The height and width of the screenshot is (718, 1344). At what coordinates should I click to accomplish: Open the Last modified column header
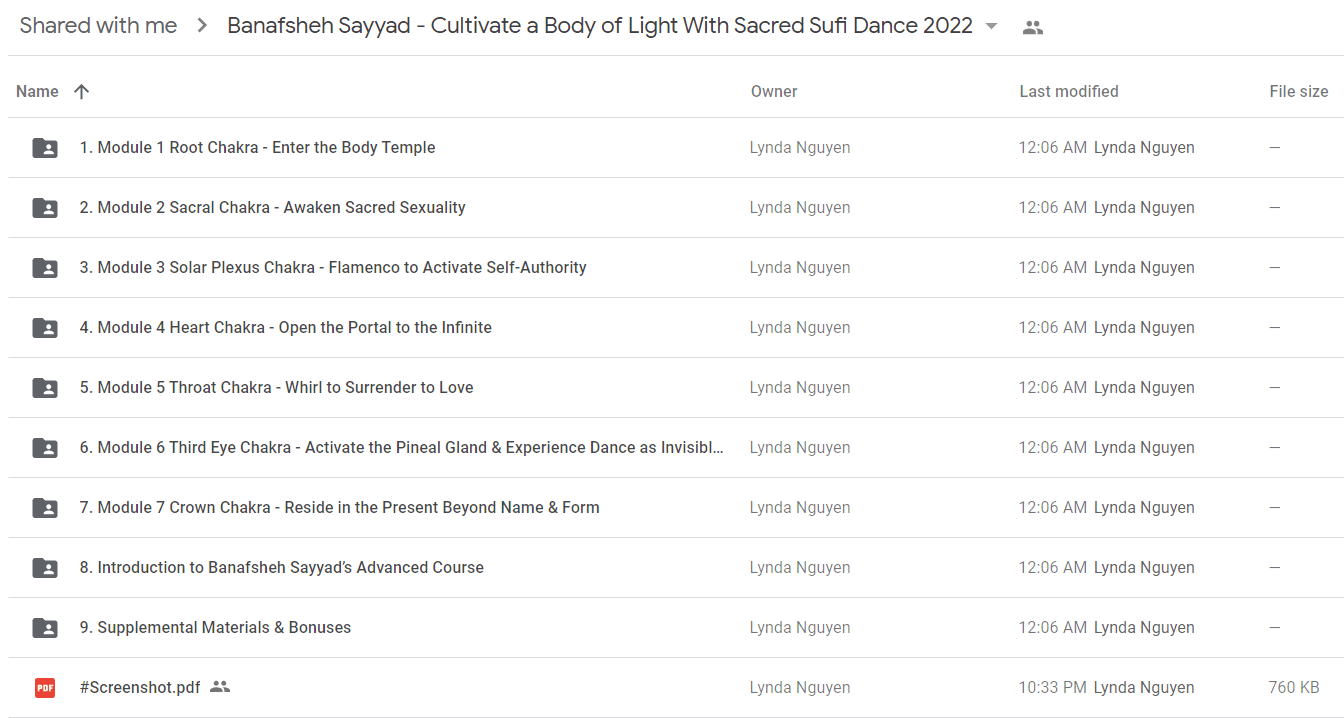tap(1069, 91)
